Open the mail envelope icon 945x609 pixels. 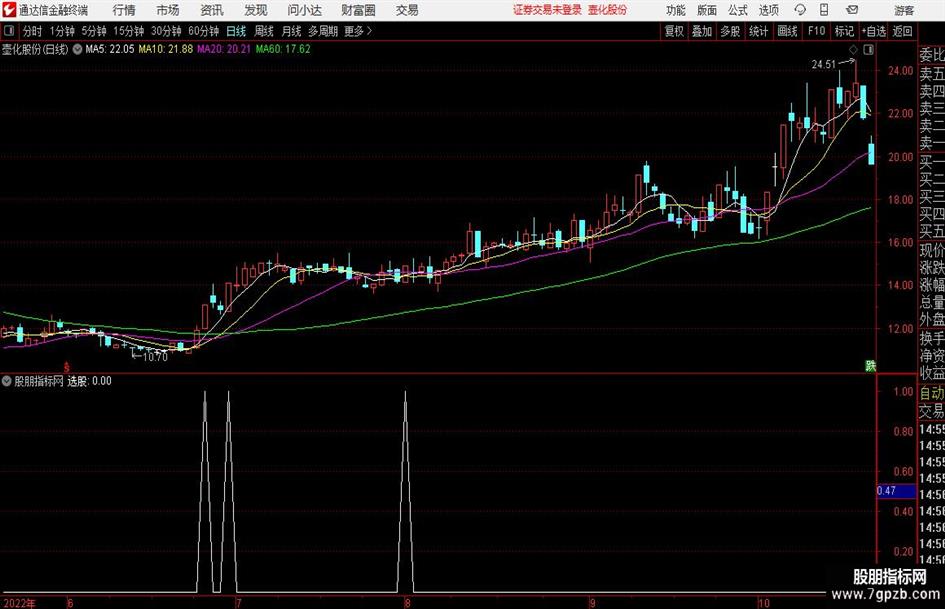(852, 10)
